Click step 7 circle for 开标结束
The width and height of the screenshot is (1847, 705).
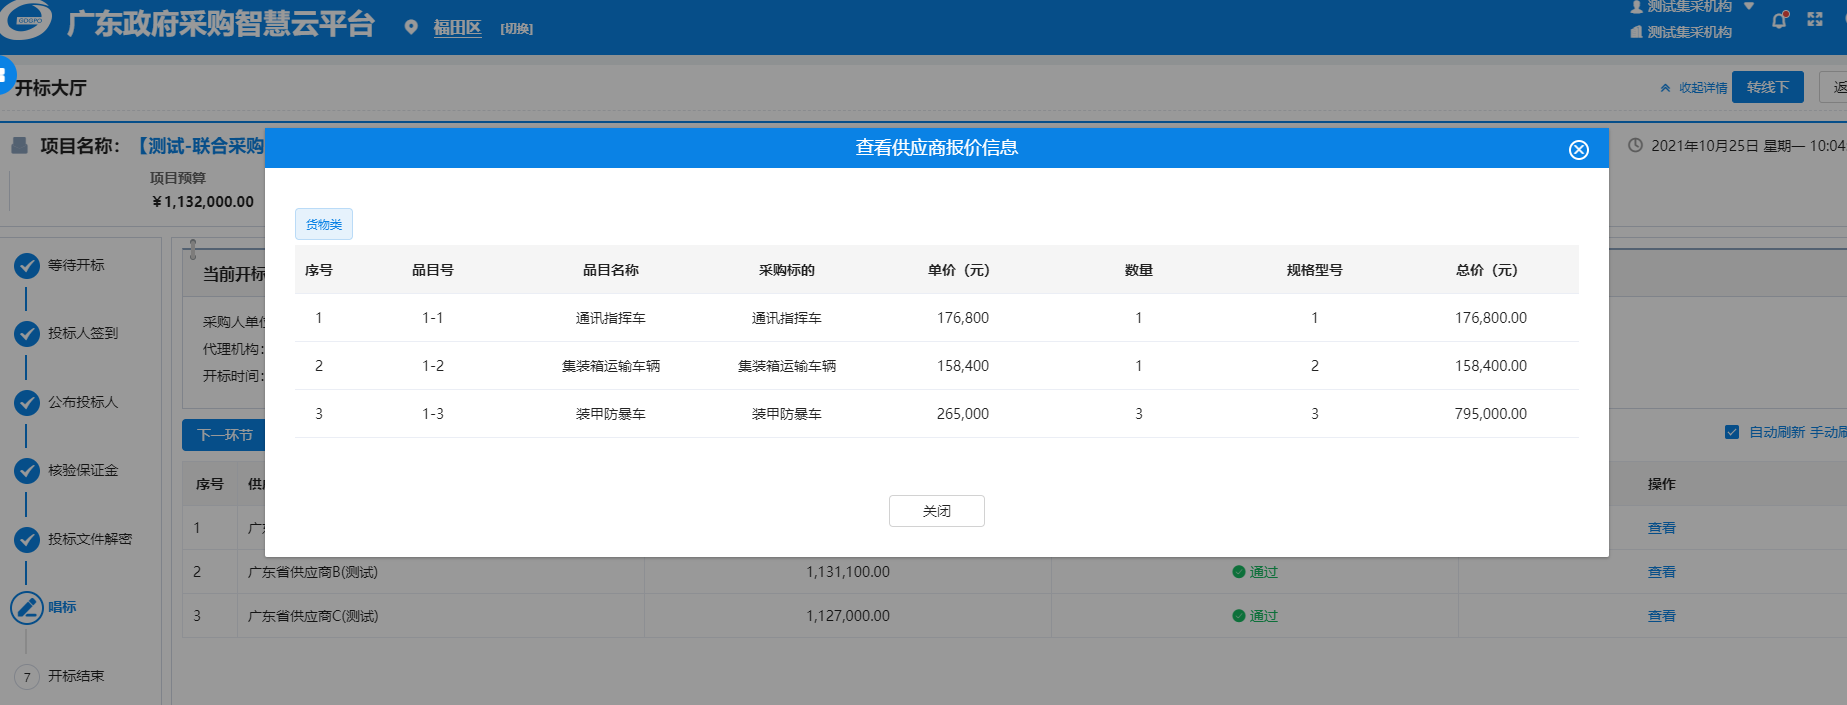coord(27,677)
